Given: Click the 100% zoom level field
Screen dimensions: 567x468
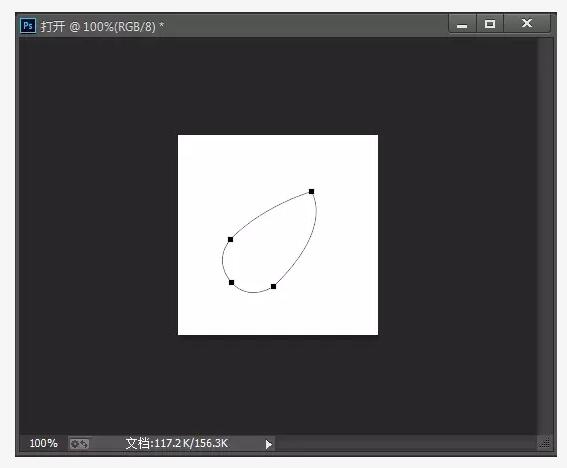Looking at the screenshot, I should [x=43, y=443].
